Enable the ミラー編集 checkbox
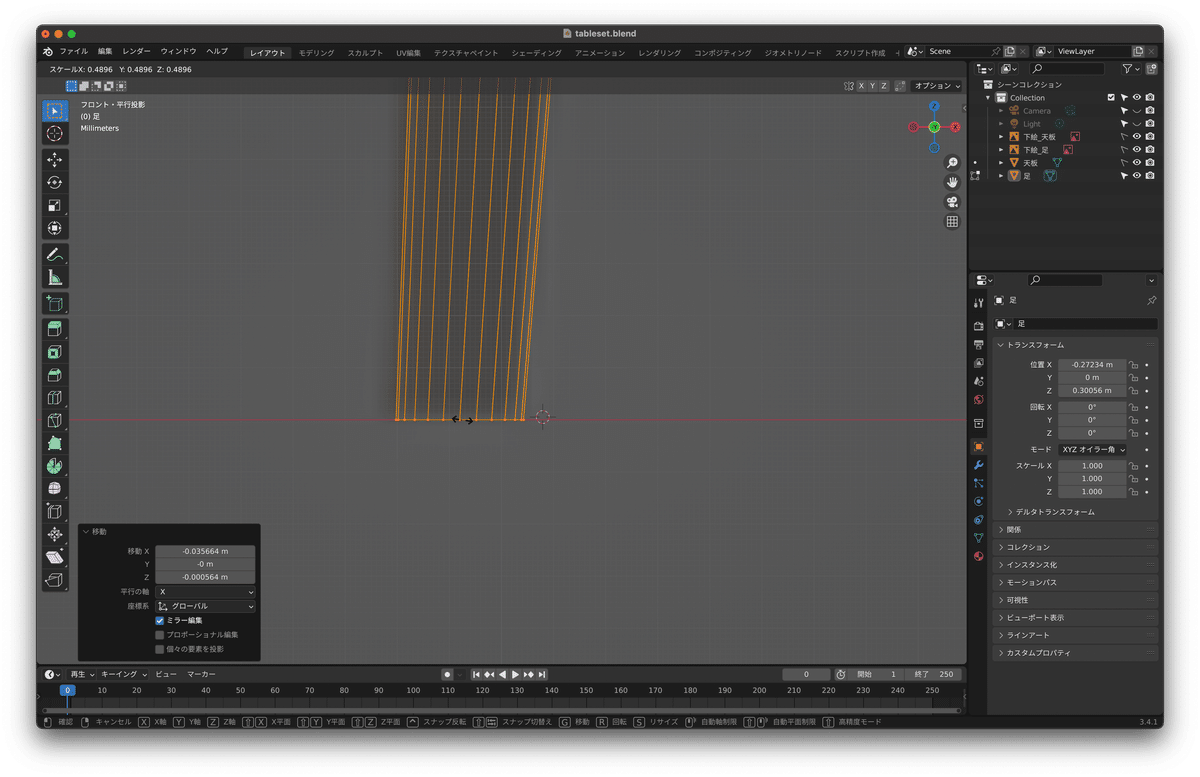 click(160, 621)
